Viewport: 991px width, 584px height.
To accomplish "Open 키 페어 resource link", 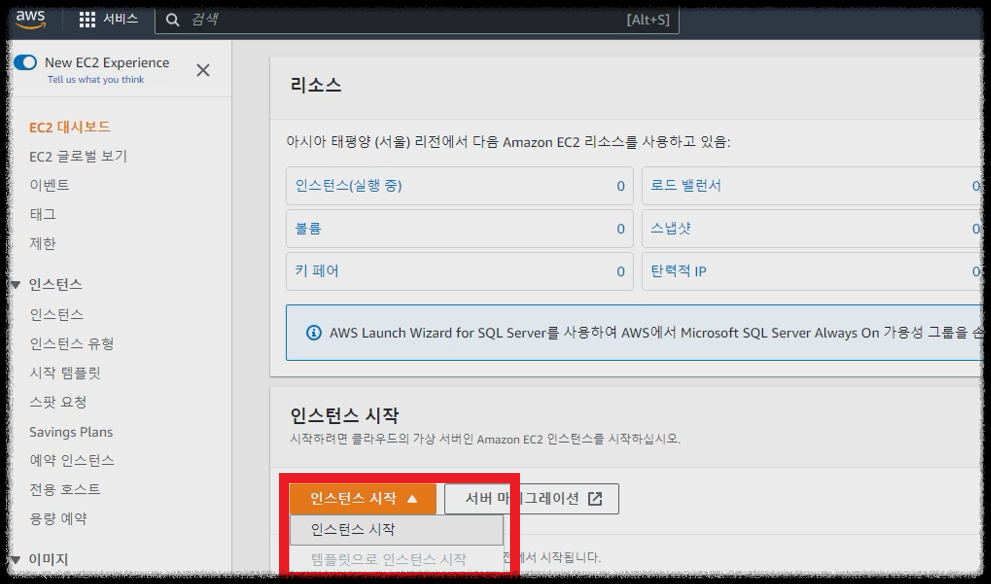I will 317,271.
